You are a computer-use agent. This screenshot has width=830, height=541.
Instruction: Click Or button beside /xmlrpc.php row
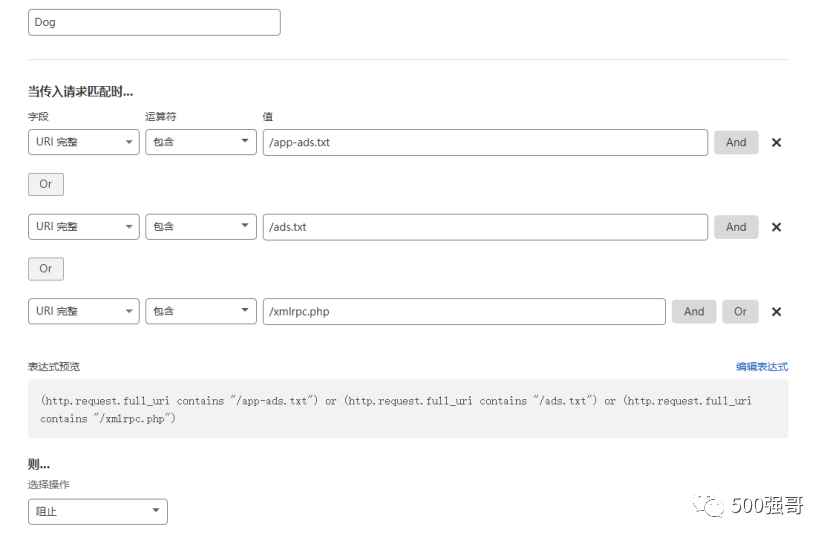pos(740,312)
